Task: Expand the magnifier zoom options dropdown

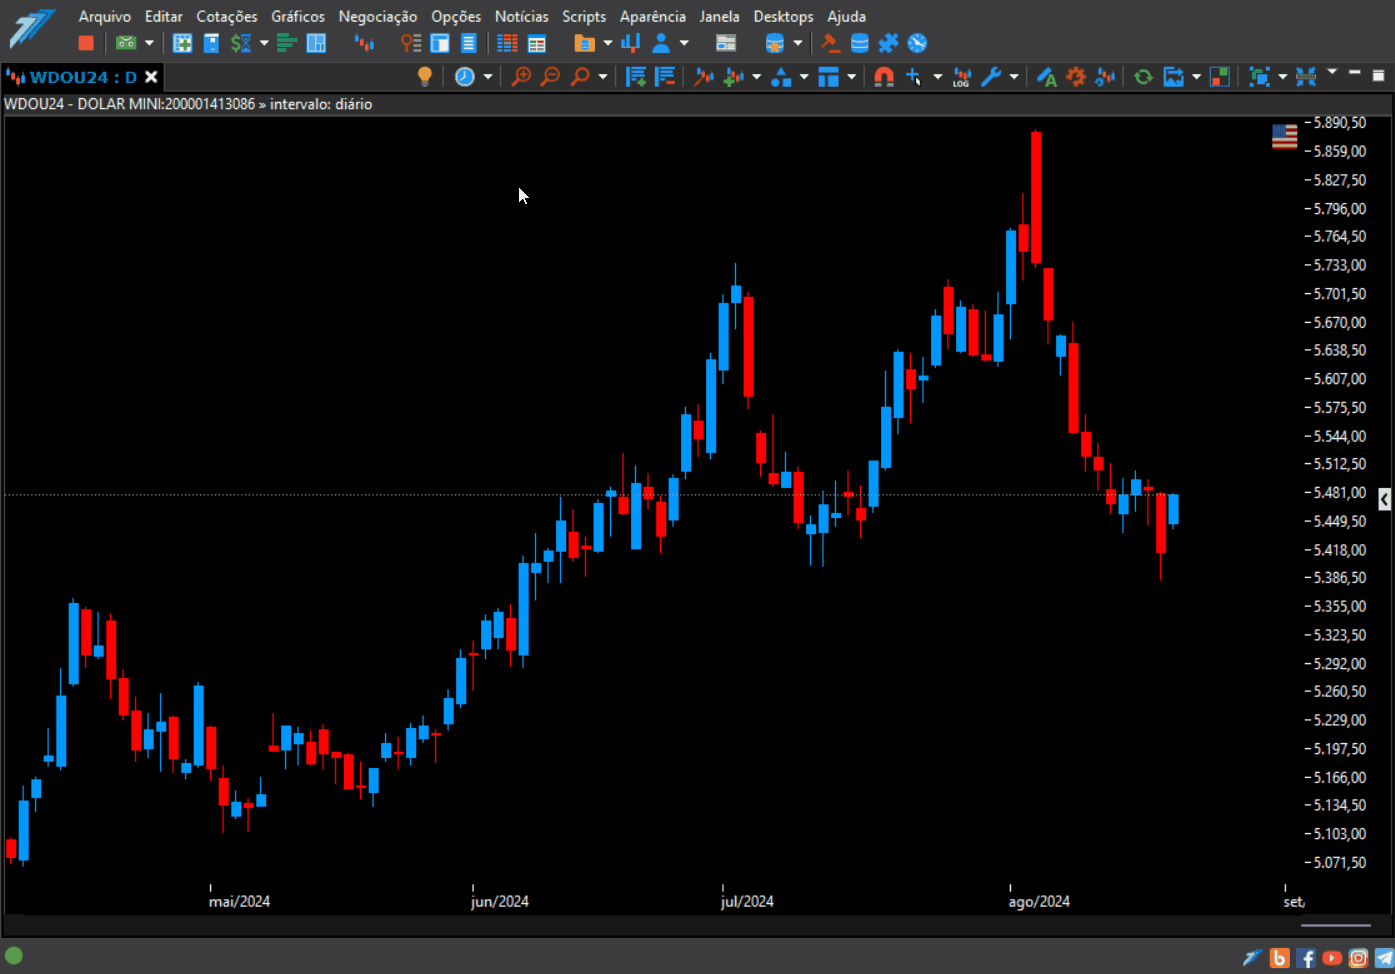Action: (603, 77)
